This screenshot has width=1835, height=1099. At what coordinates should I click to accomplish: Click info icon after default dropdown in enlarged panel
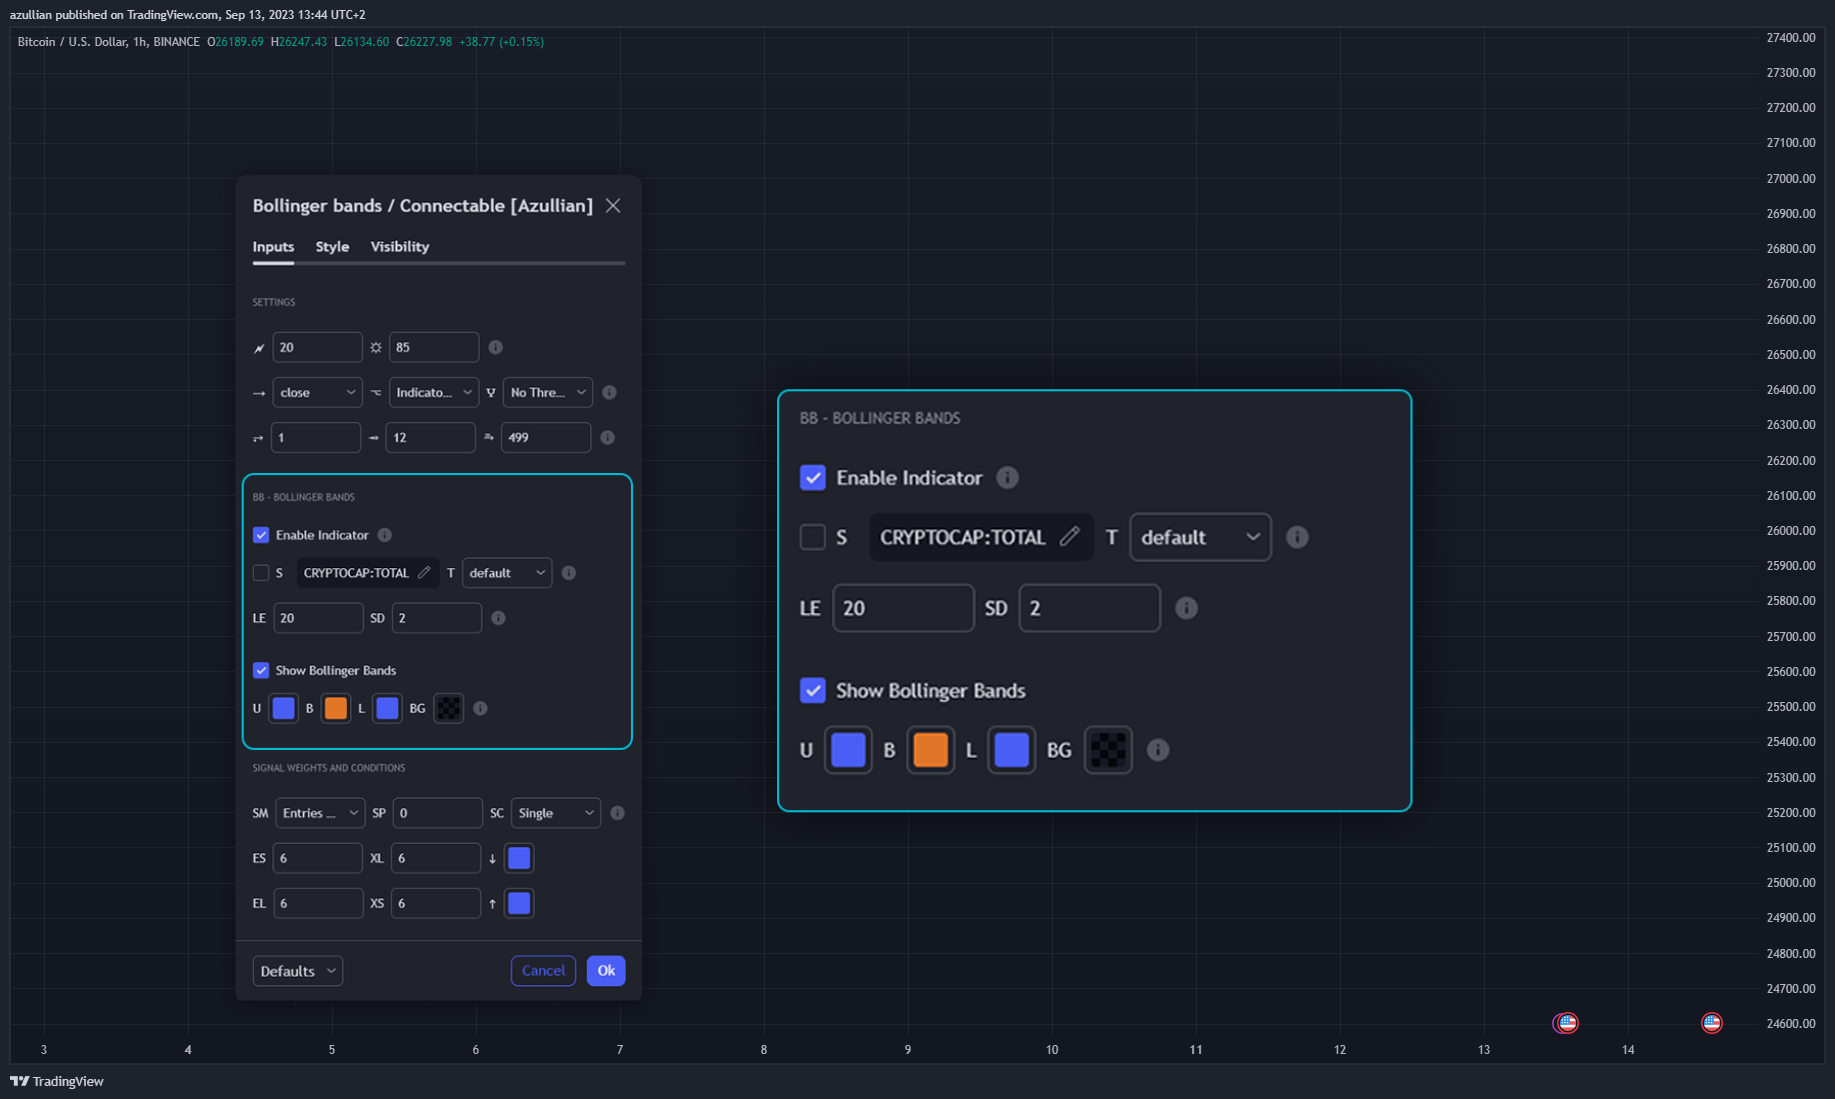(x=1297, y=537)
